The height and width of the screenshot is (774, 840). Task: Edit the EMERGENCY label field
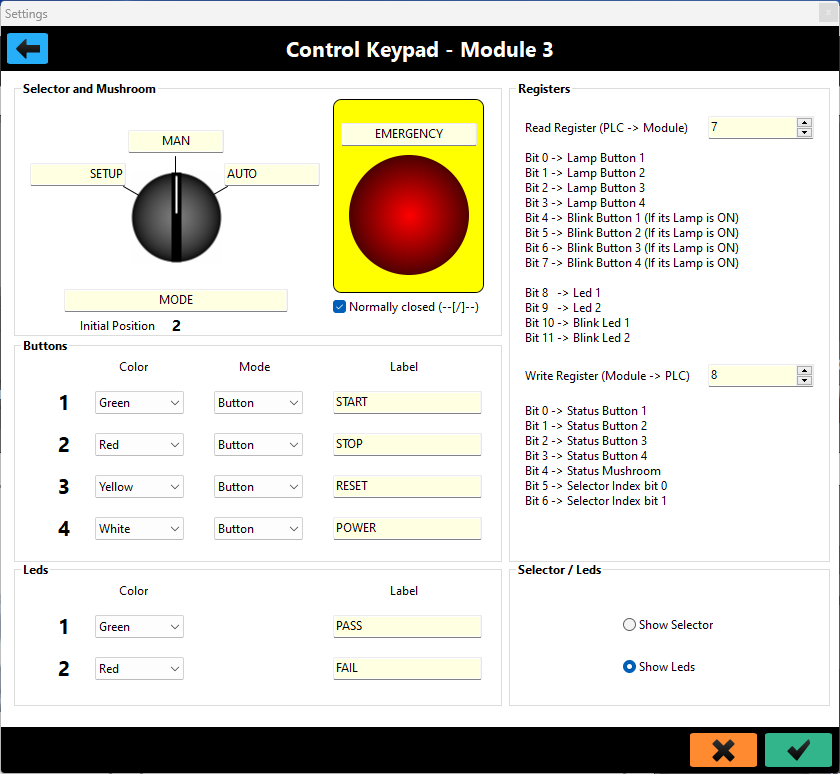[x=409, y=134]
